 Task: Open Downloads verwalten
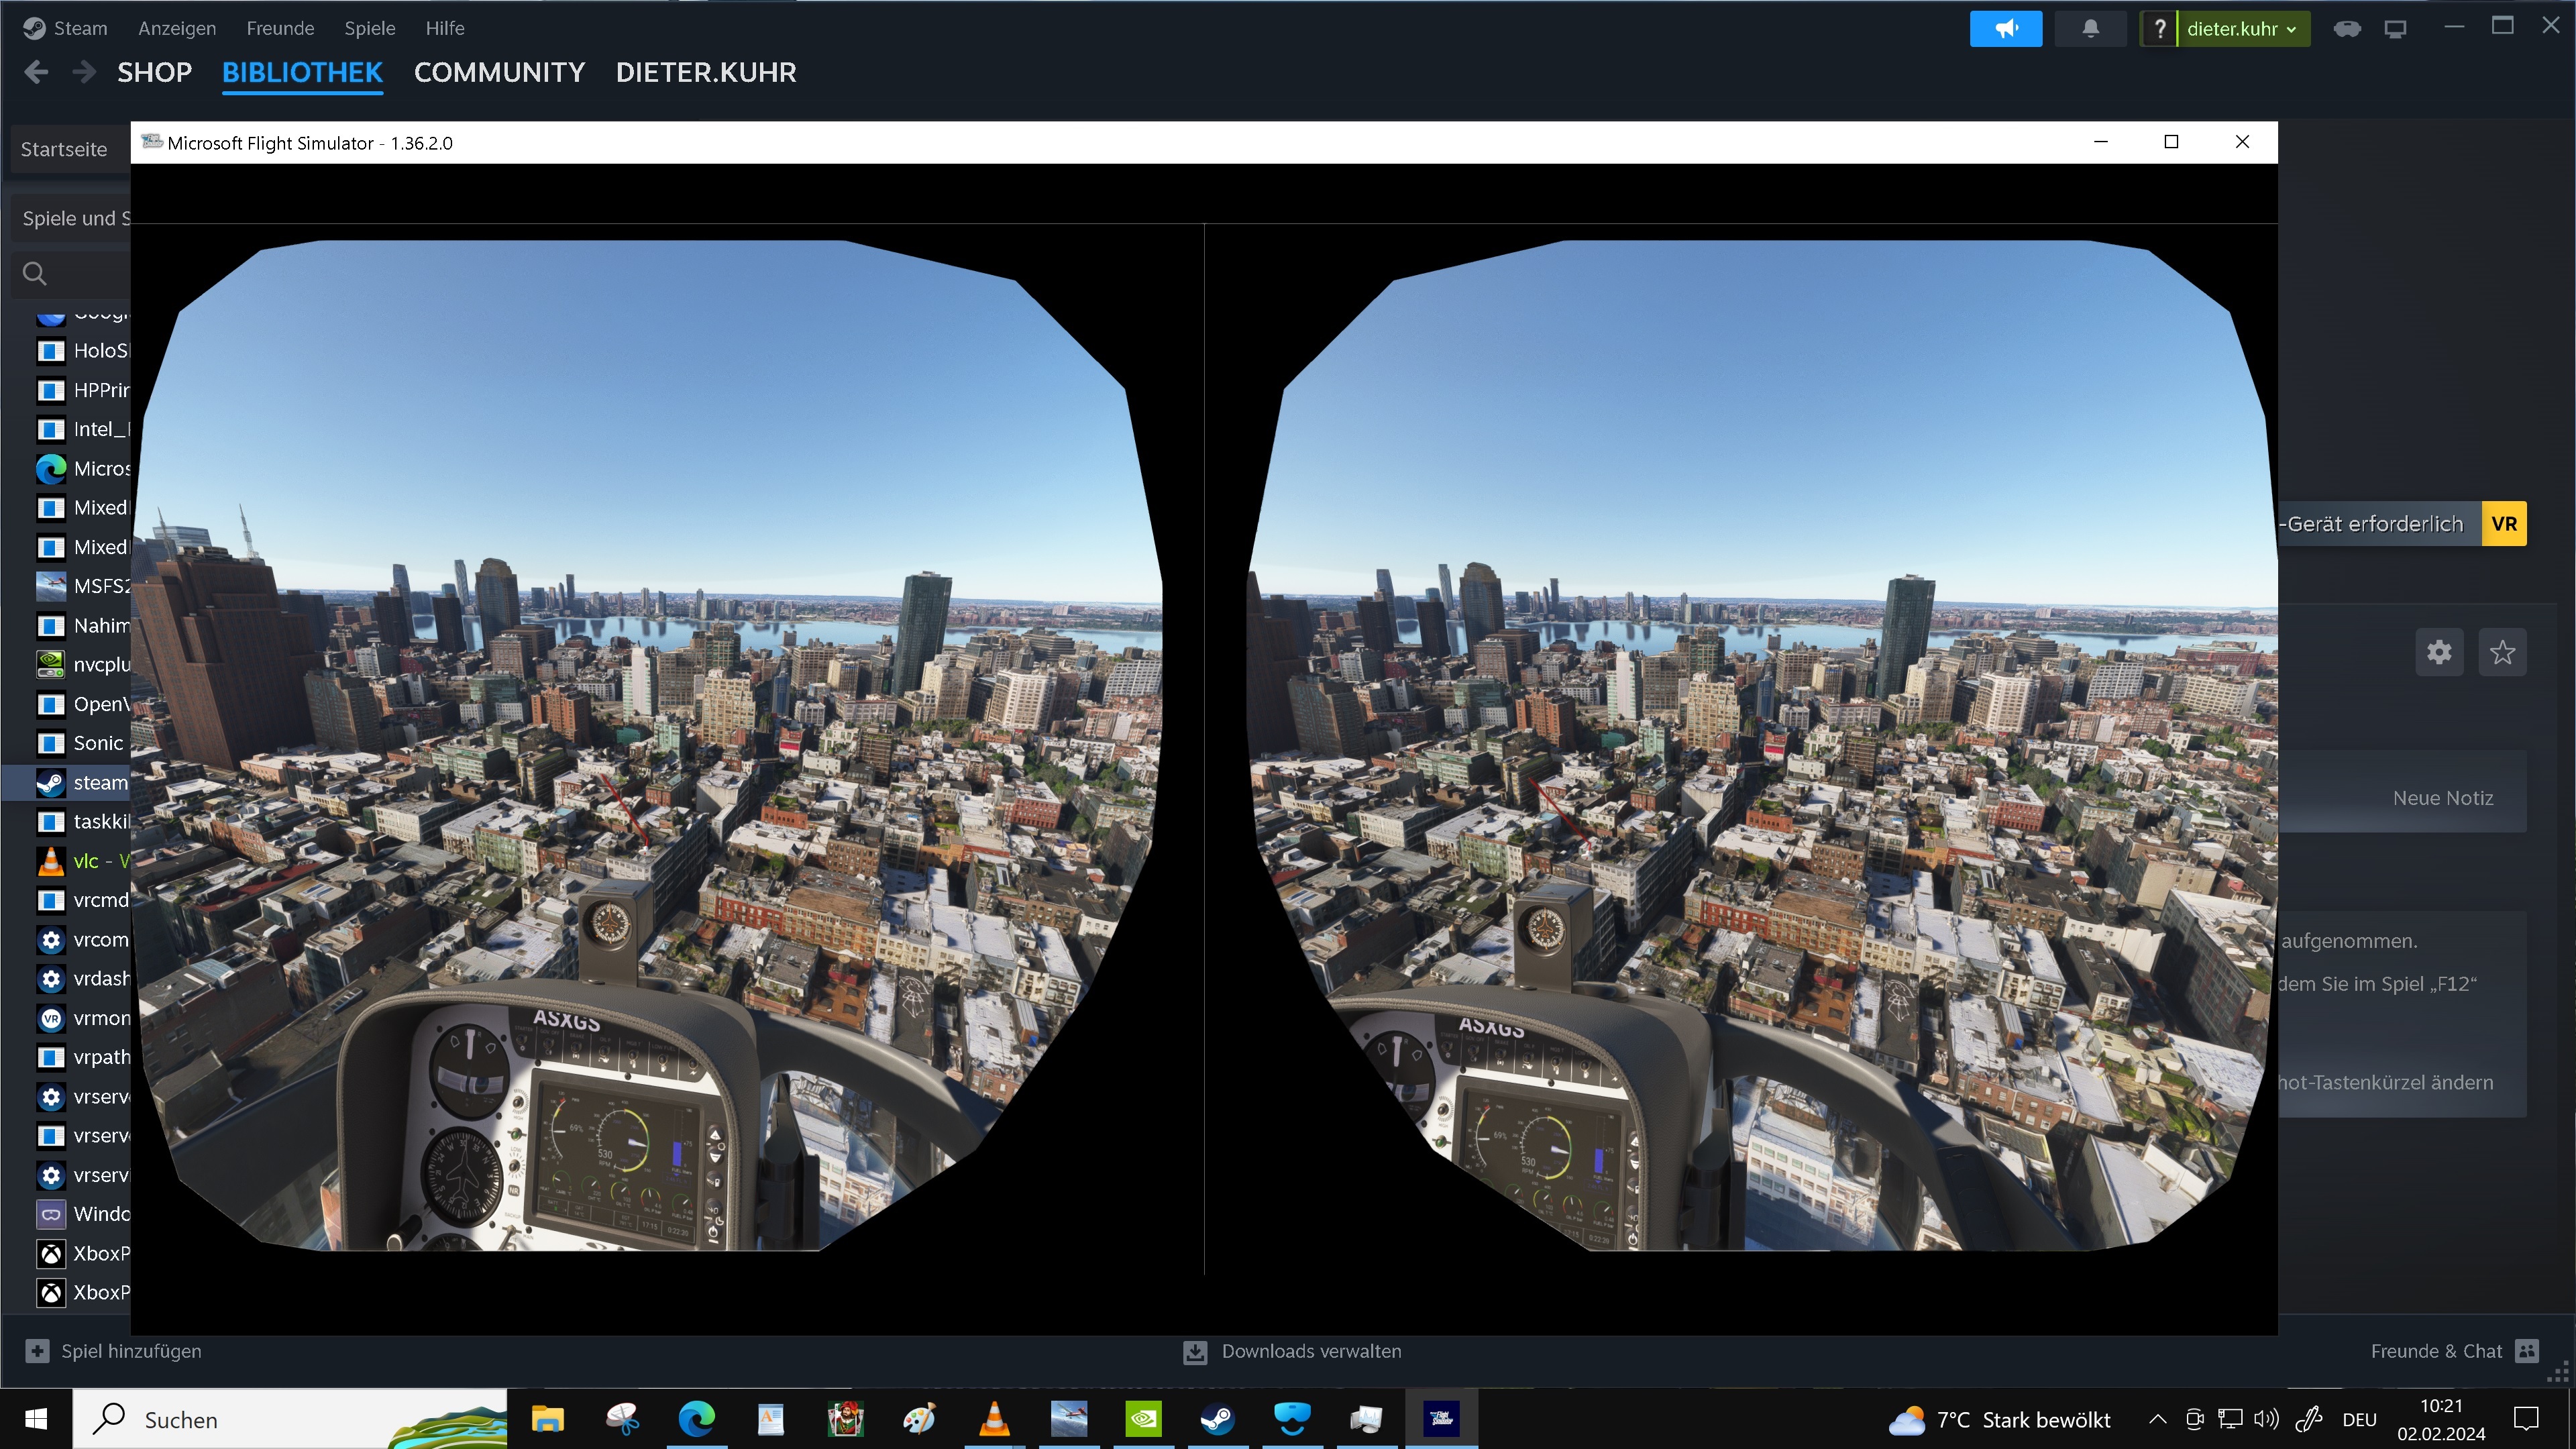click(x=1292, y=1352)
